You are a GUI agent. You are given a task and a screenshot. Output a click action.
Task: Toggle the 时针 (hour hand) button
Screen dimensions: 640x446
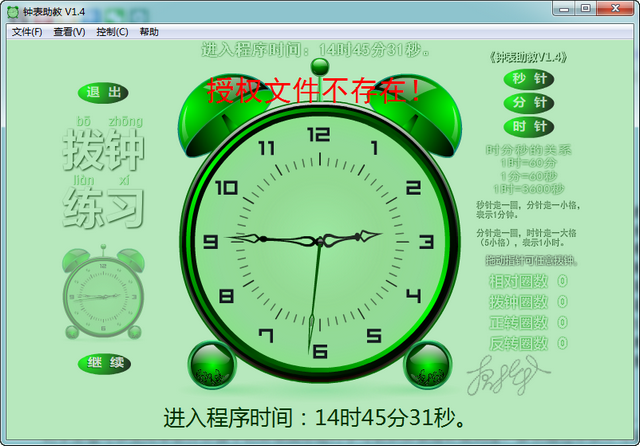tap(529, 127)
